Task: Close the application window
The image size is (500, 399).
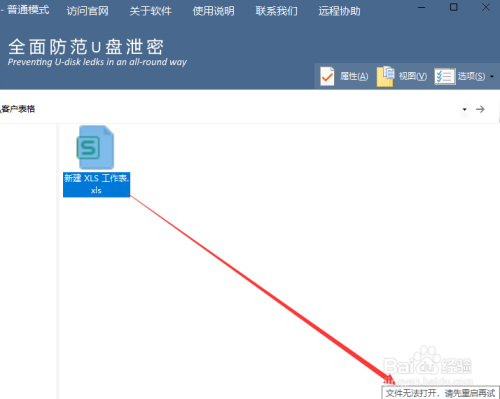Action: (486, 7)
